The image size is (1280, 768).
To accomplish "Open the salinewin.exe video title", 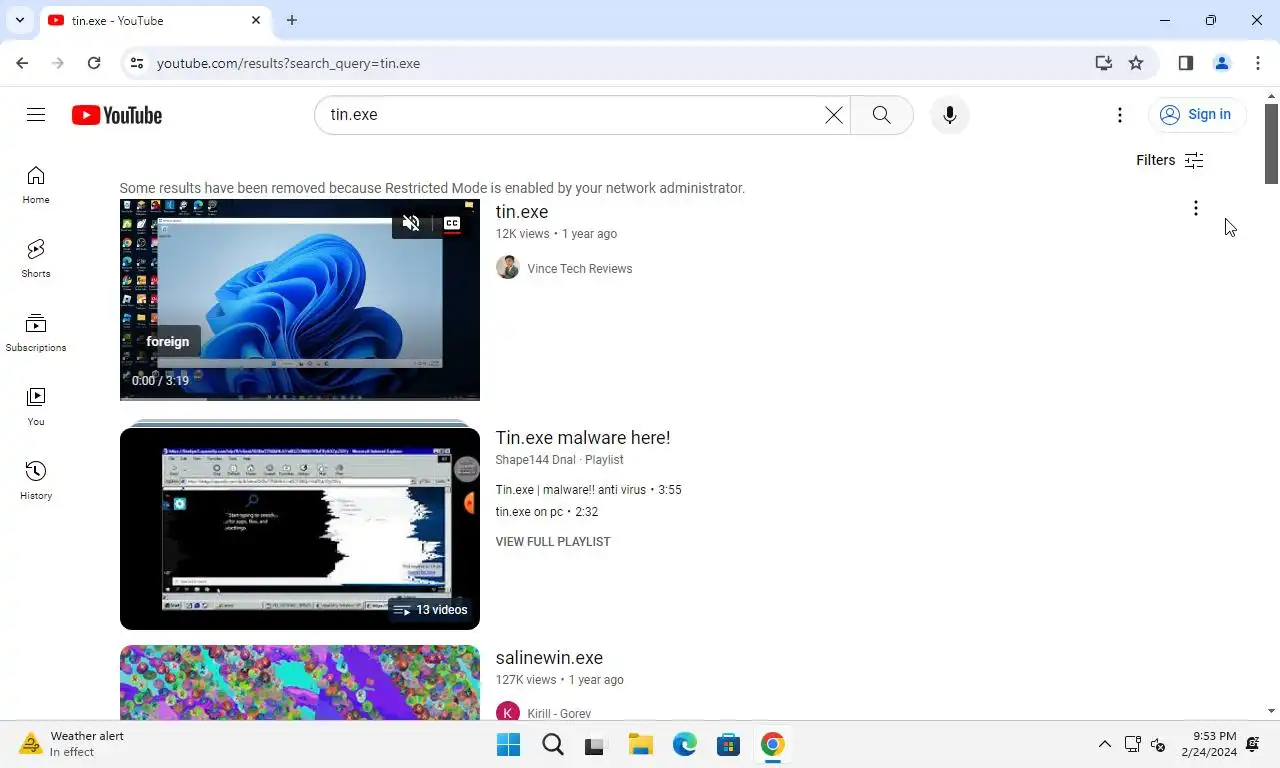I will click(x=549, y=658).
